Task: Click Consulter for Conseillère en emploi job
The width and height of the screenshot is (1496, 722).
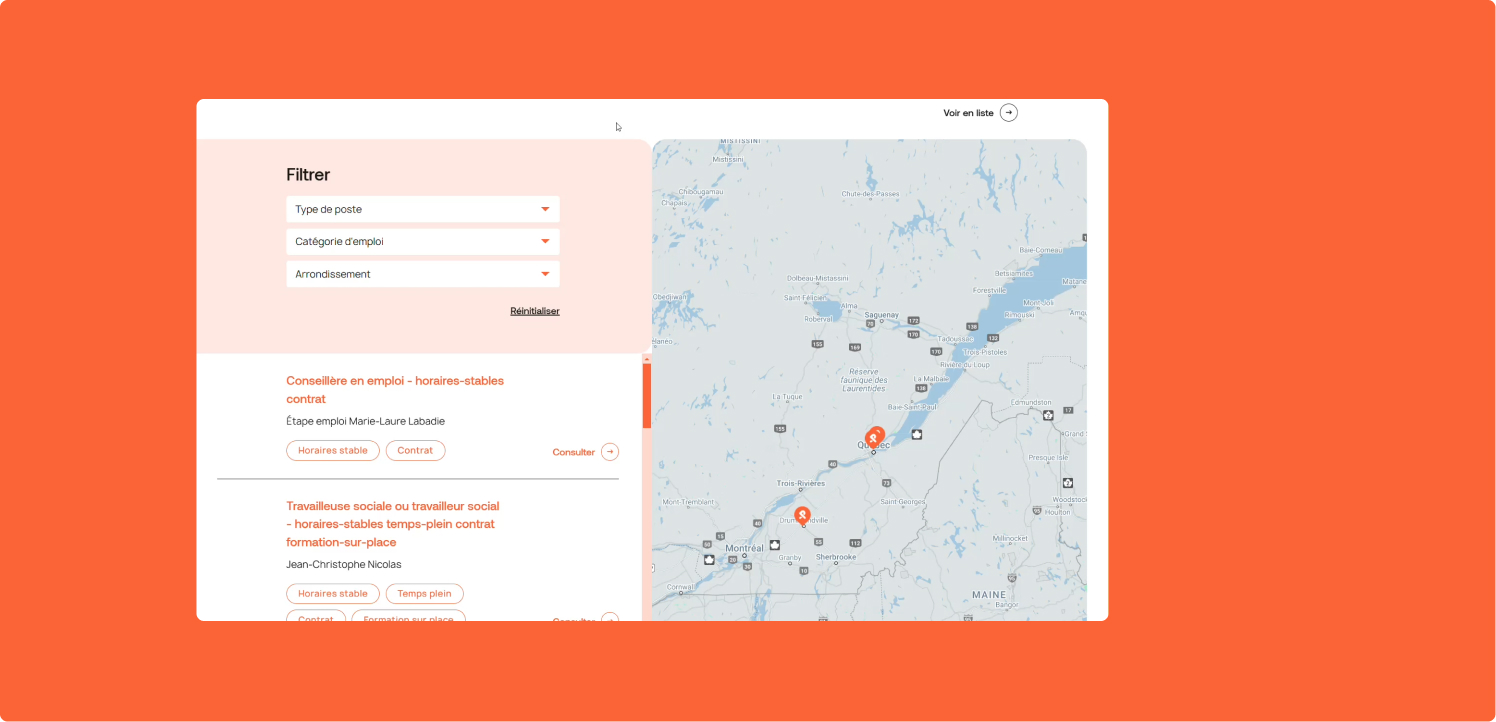Action: coord(574,452)
